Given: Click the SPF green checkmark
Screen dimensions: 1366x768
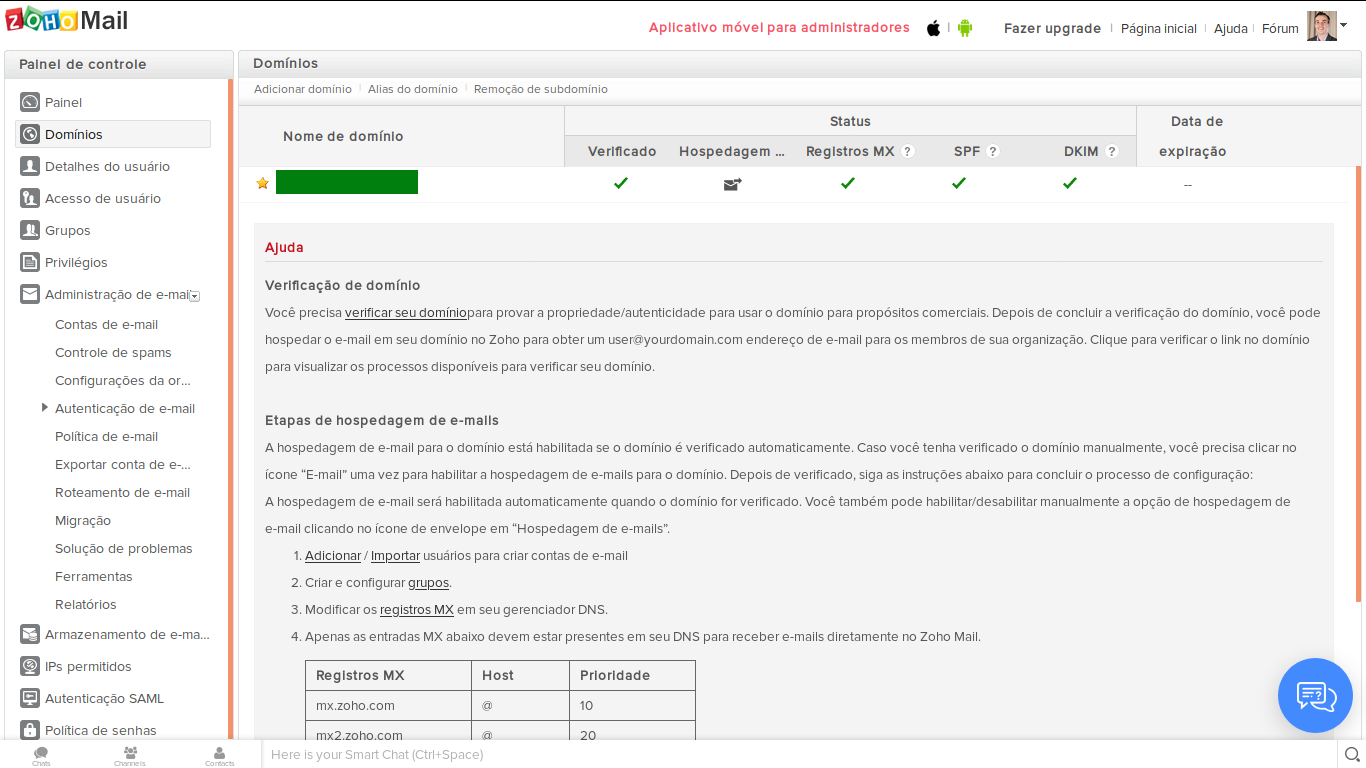Looking at the screenshot, I should pyautogui.click(x=959, y=183).
